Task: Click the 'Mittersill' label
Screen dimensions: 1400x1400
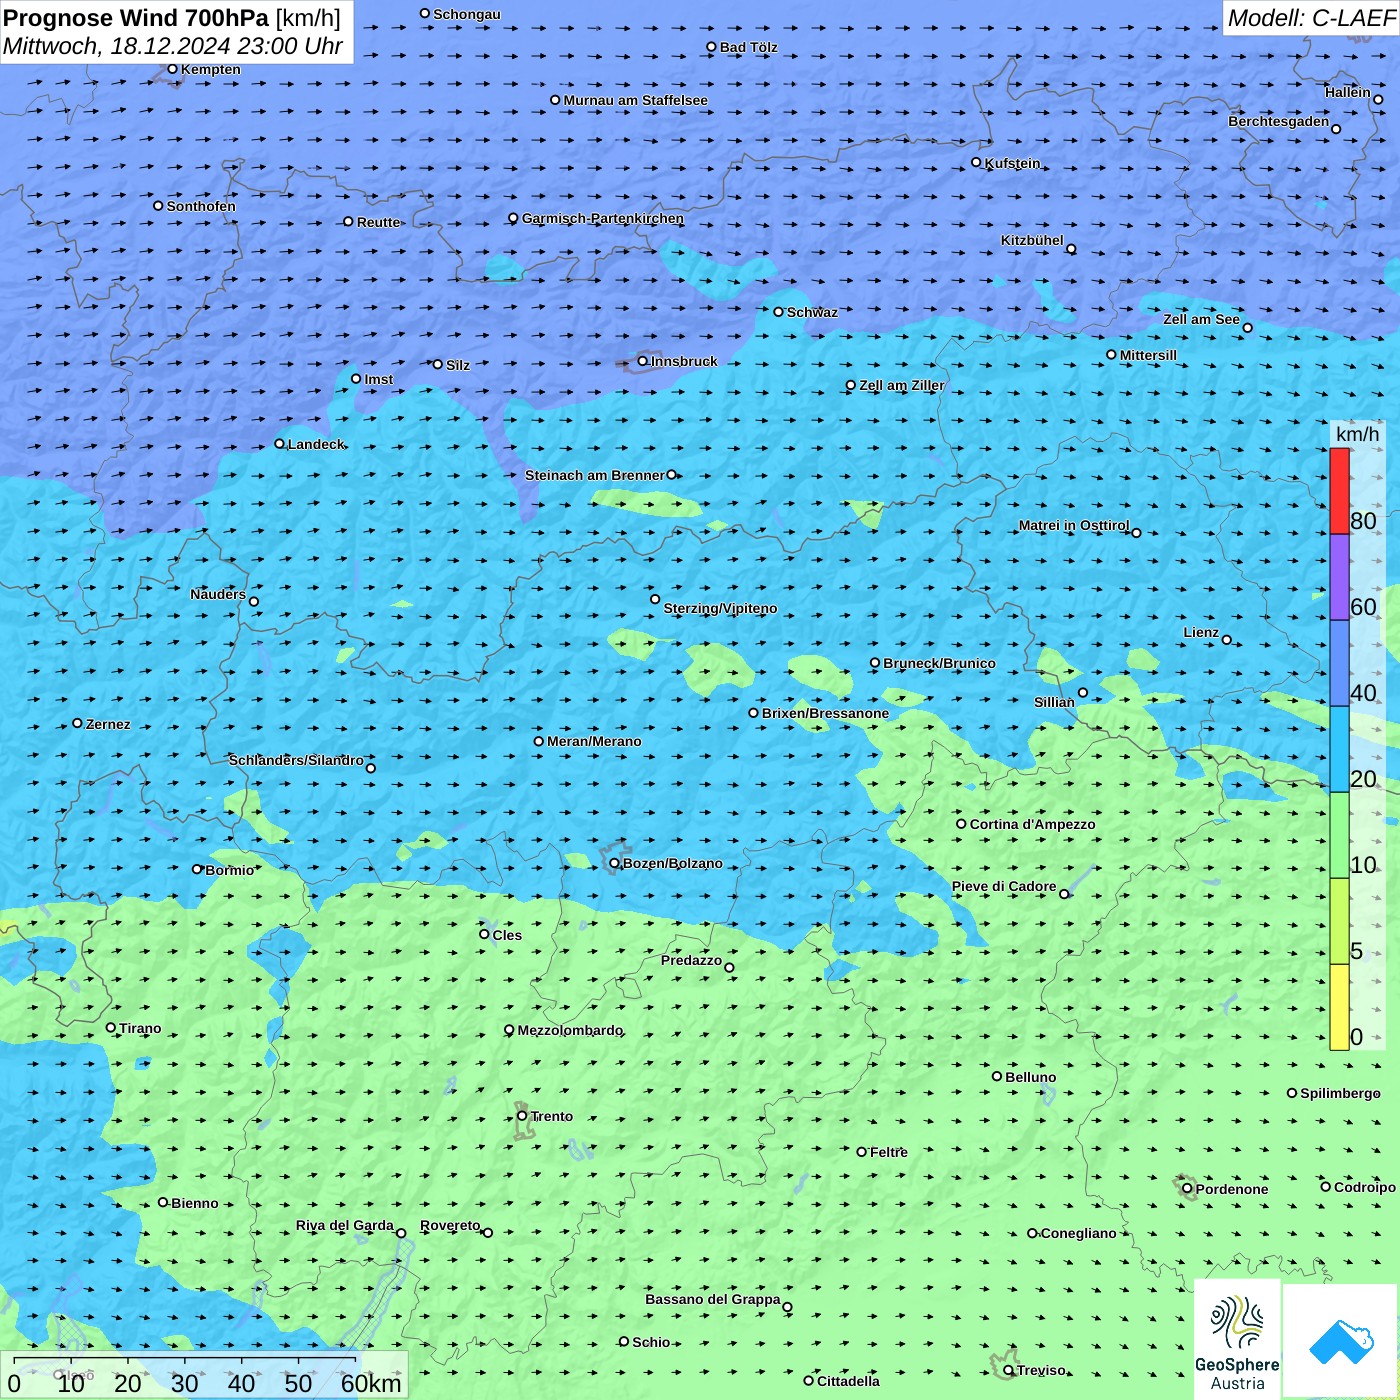Action: 1148,355
